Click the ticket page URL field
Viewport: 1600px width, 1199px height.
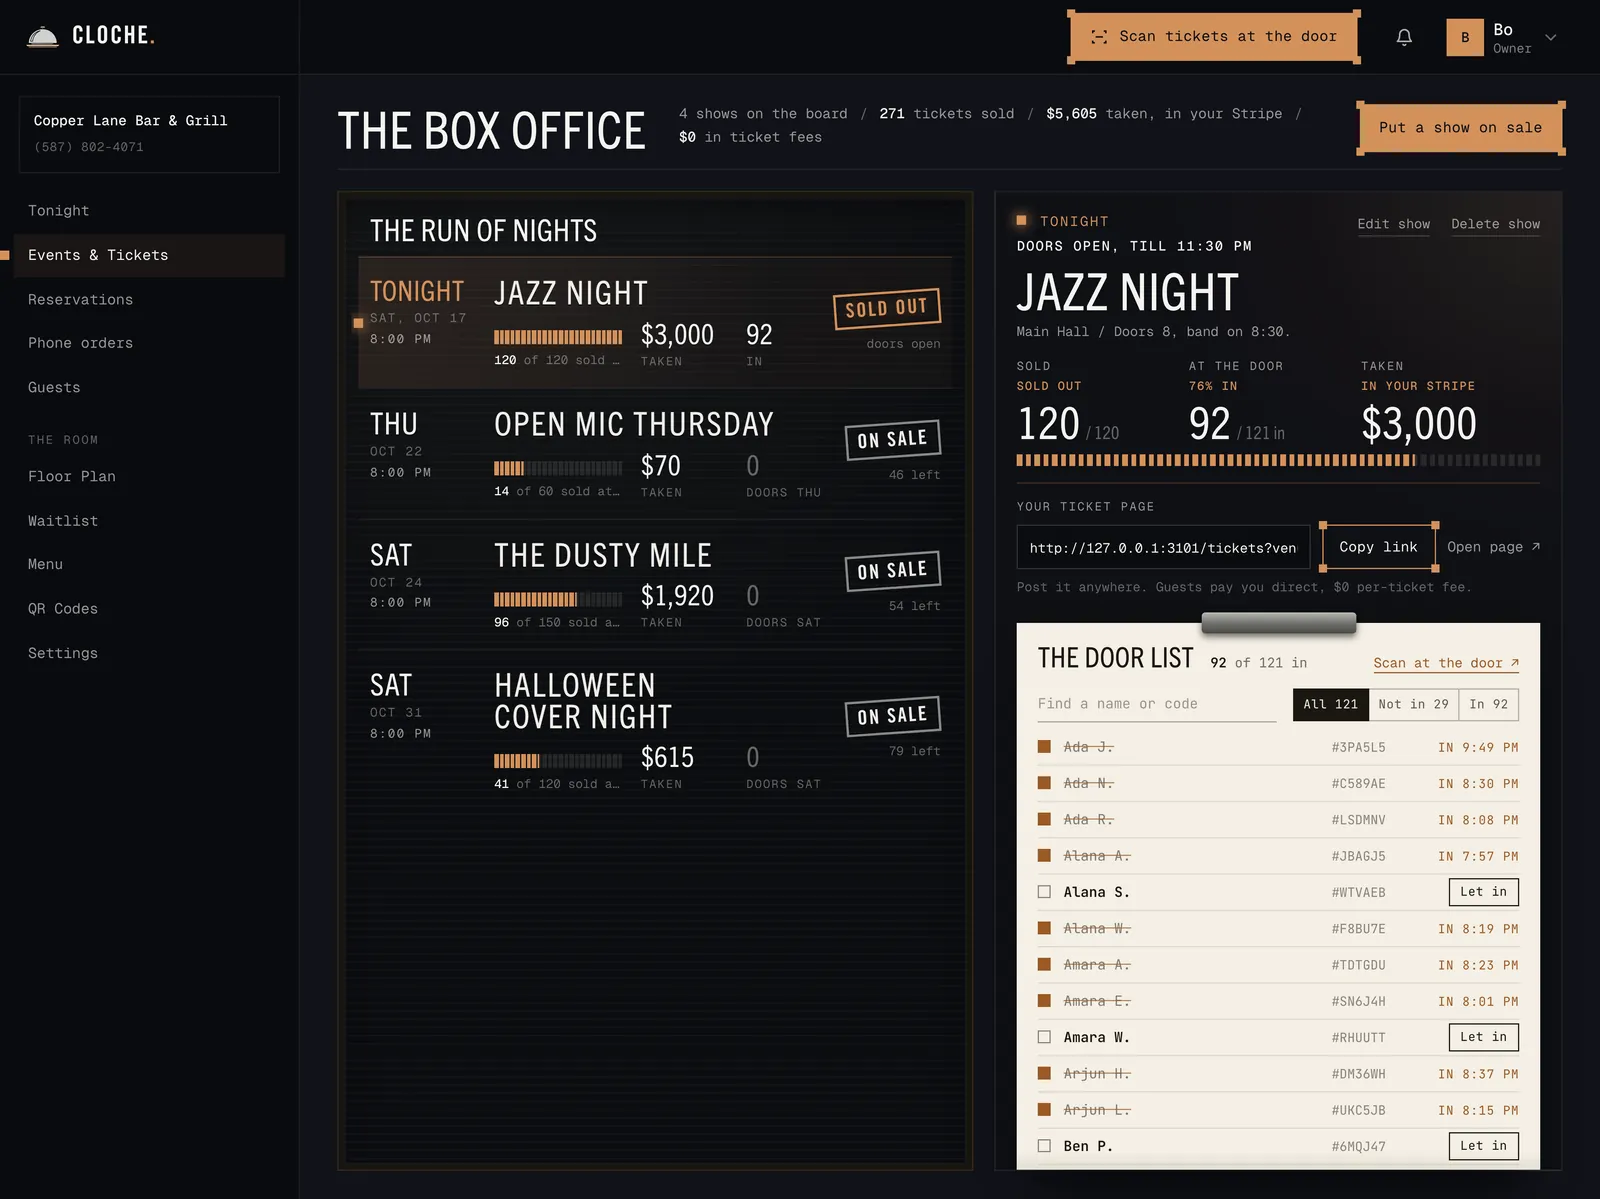point(1163,547)
